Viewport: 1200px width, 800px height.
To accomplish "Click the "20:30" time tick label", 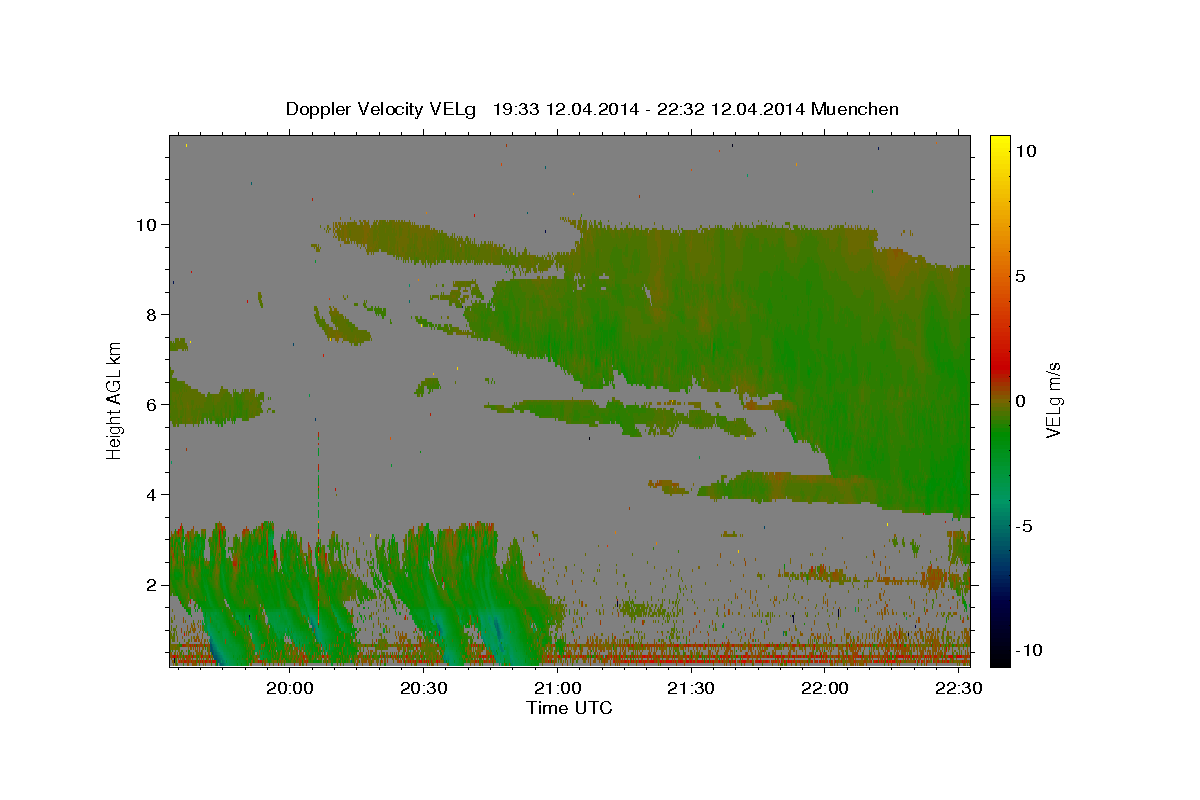I will point(423,689).
